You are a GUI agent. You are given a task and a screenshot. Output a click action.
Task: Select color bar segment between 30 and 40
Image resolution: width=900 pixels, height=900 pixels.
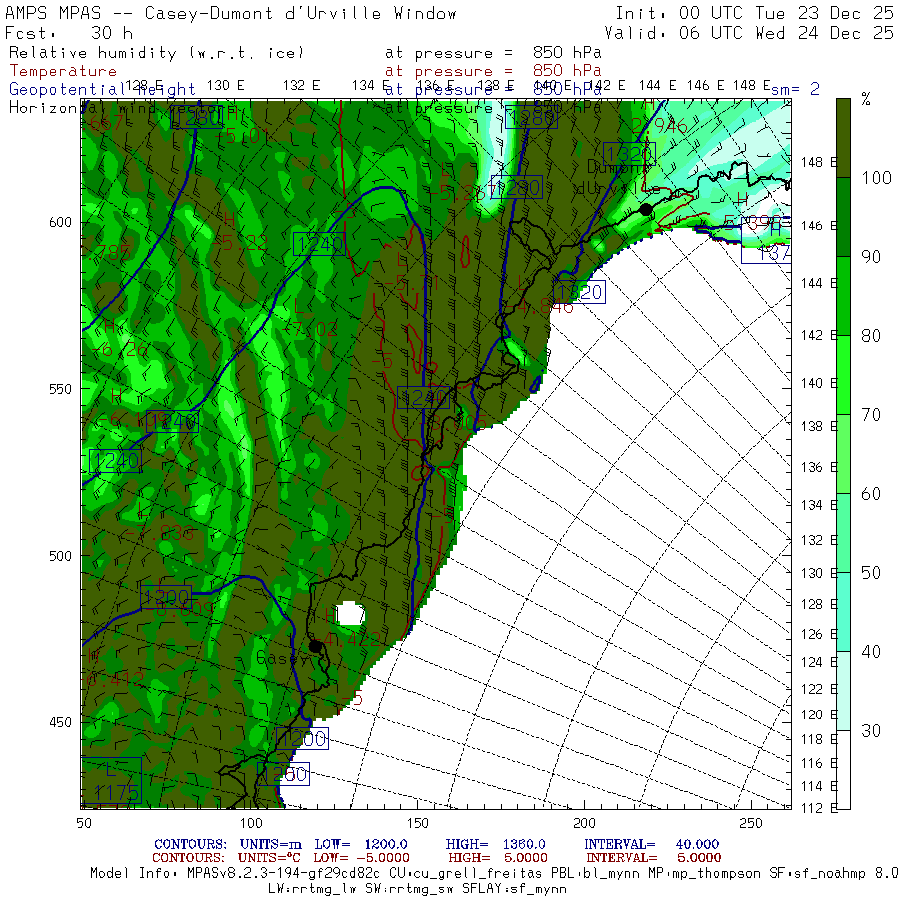tap(843, 691)
